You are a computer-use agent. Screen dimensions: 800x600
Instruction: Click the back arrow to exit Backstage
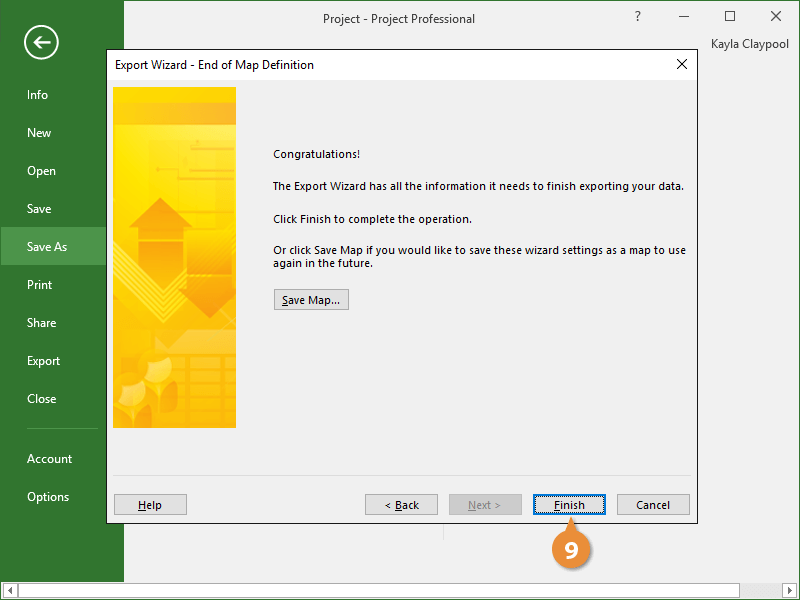(42, 42)
